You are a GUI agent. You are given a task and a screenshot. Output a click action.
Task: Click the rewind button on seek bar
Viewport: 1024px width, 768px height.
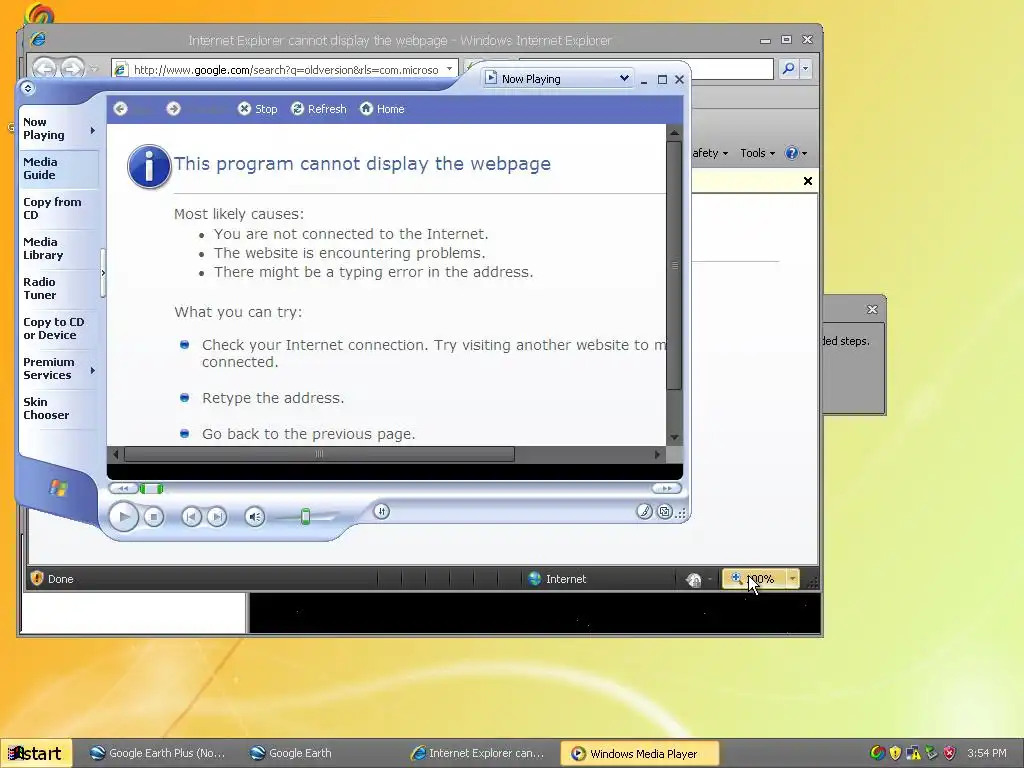point(123,488)
